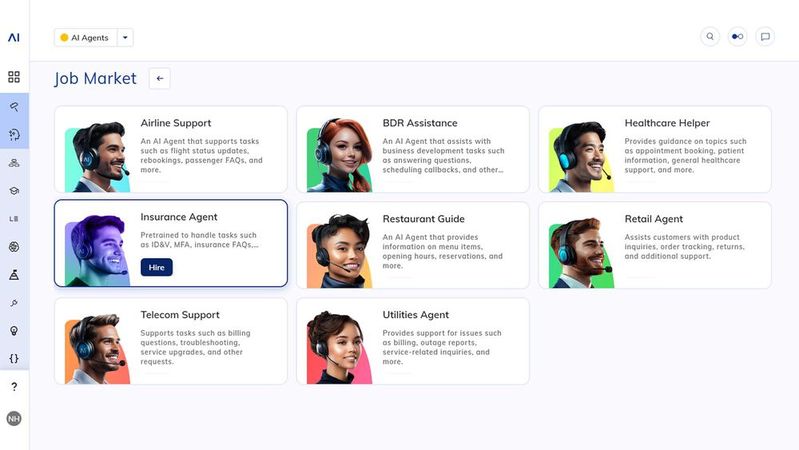The image size is (799, 450).
Task: Open the job market hiring sidebar icon
Action: tap(14, 107)
